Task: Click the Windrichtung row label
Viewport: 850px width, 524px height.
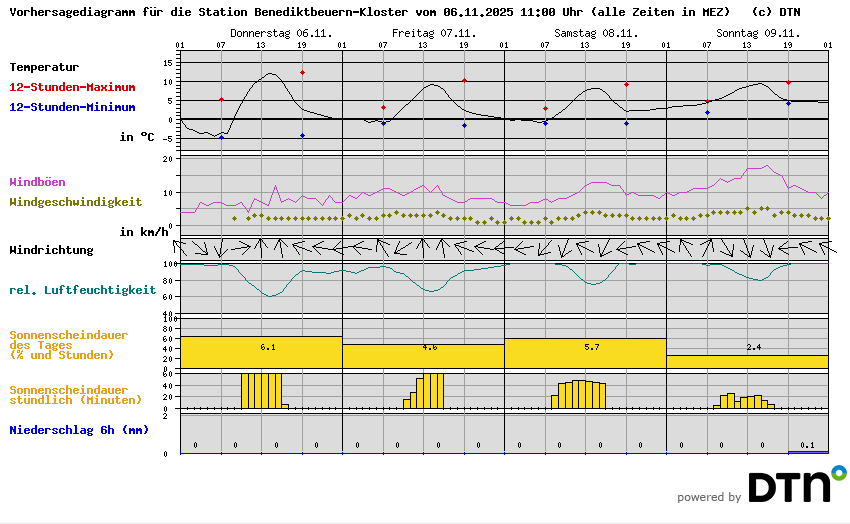Action: (x=51, y=250)
